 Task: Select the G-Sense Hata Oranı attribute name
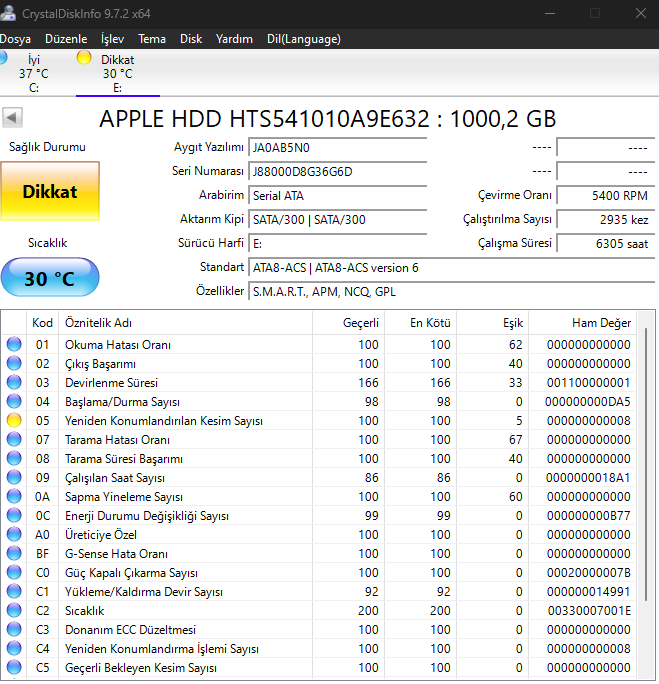(116, 554)
